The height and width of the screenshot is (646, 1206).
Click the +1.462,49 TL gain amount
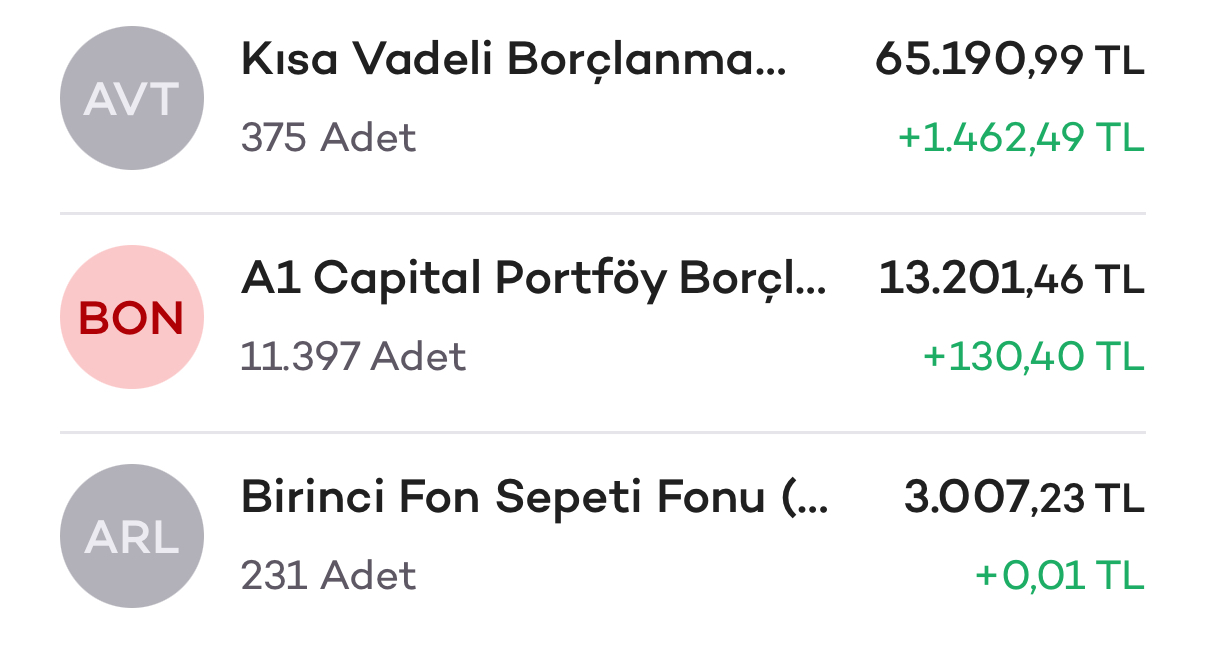click(x=1020, y=138)
